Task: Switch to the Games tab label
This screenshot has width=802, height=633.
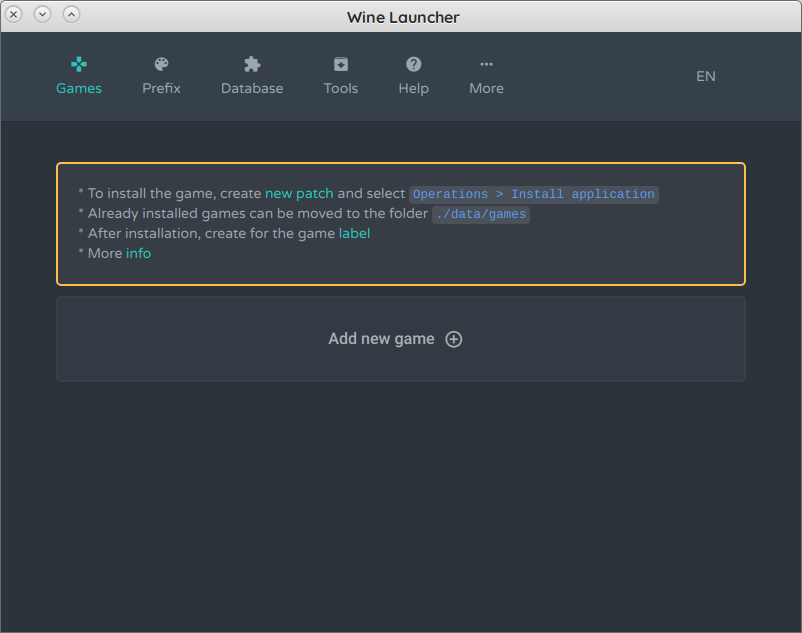Action: [x=79, y=88]
